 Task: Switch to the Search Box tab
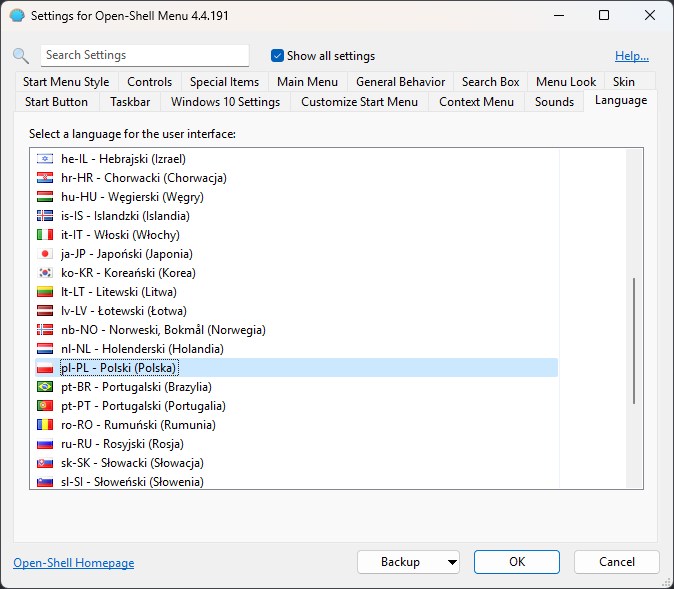coord(490,82)
